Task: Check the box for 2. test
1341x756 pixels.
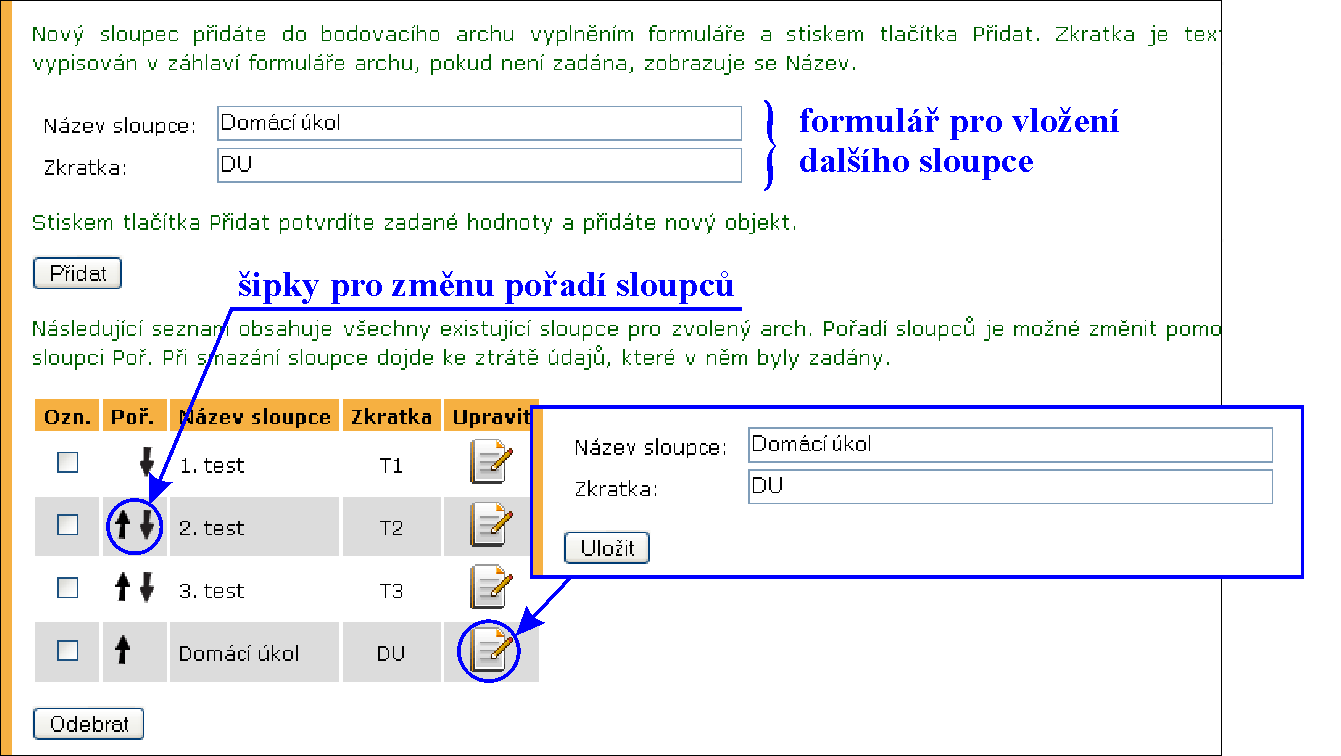Action: pos(67,525)
